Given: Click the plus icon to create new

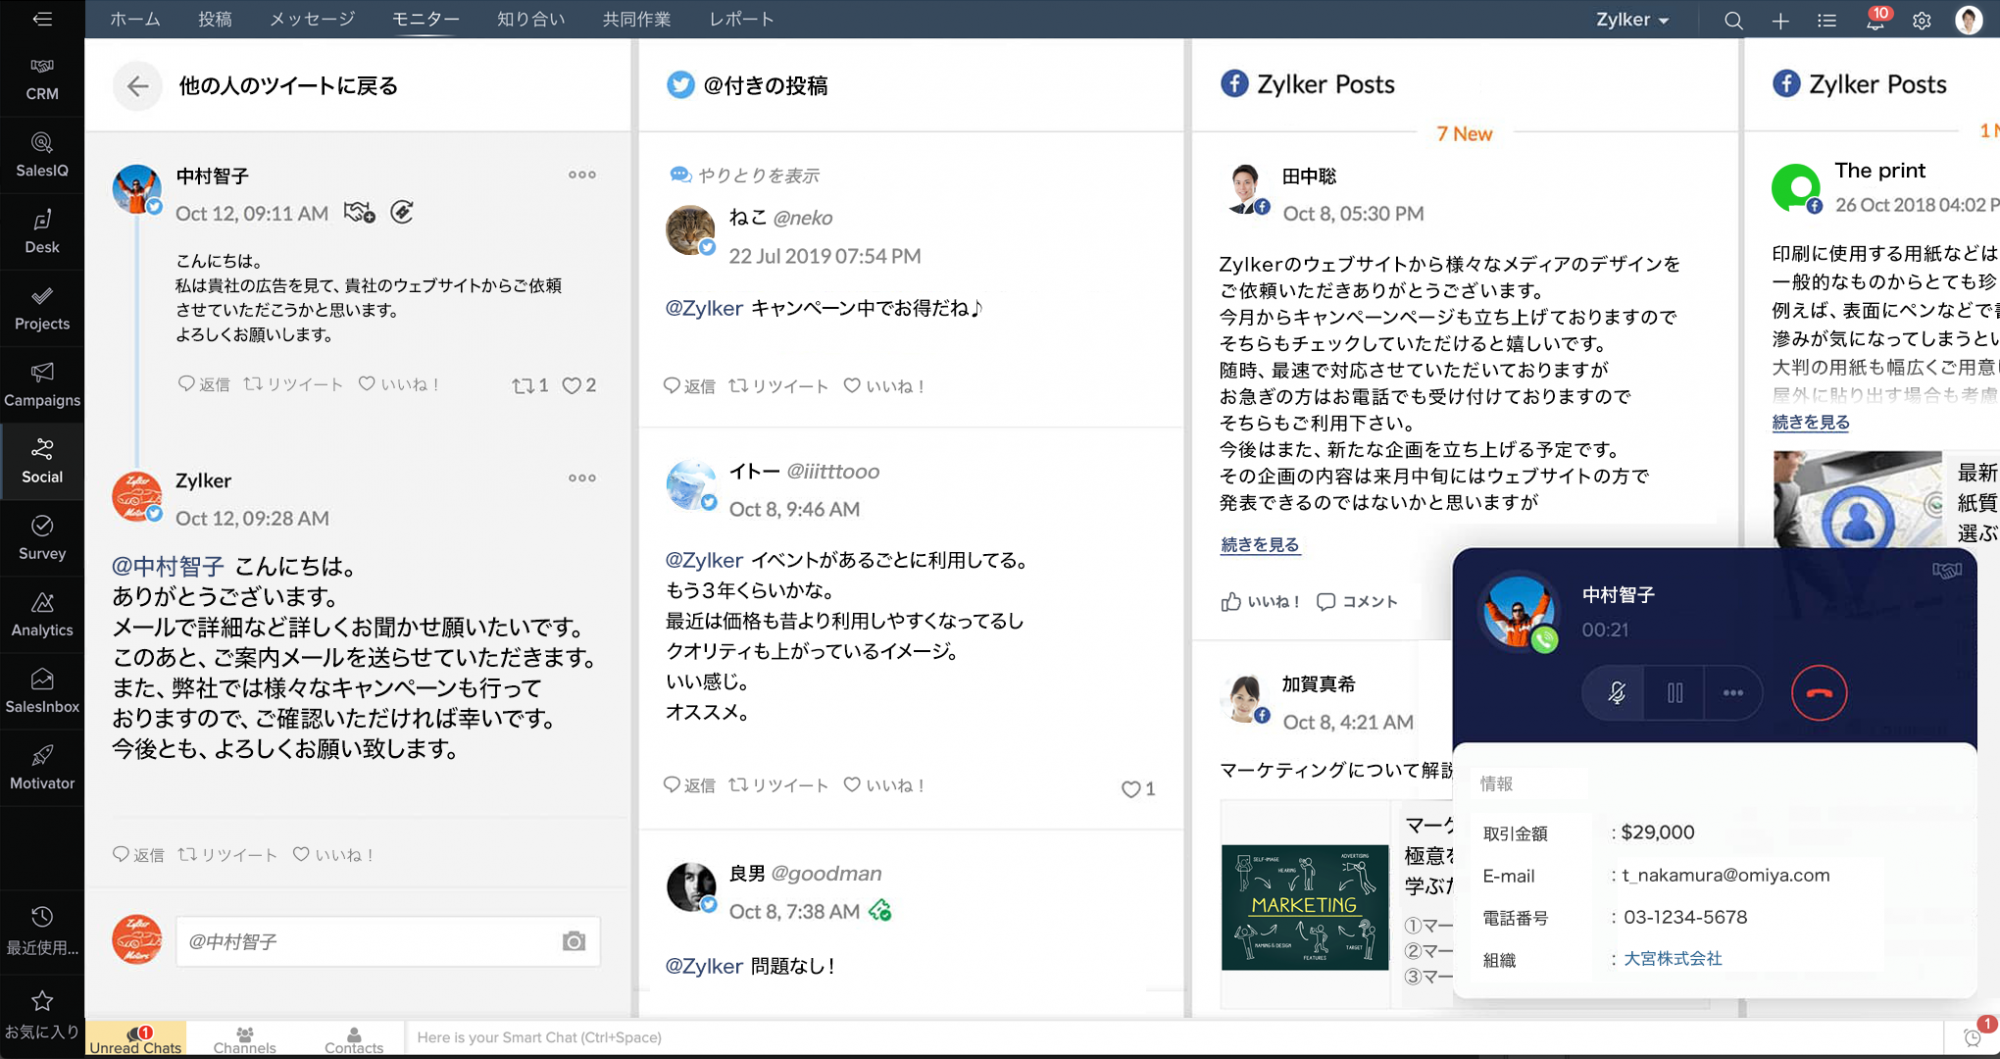Looking at the screenshot, I should [1780, 21].
